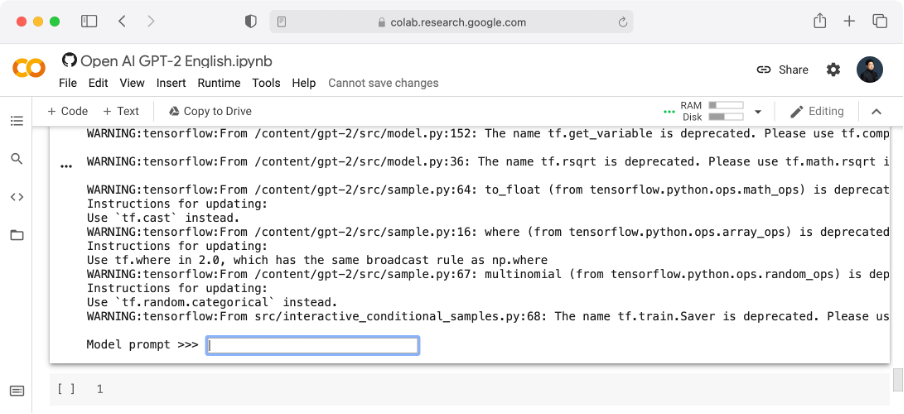Toggle the Safari sidebar icon
The width and height of the screenshot is (904, 414).
click(x=89, y=21)
